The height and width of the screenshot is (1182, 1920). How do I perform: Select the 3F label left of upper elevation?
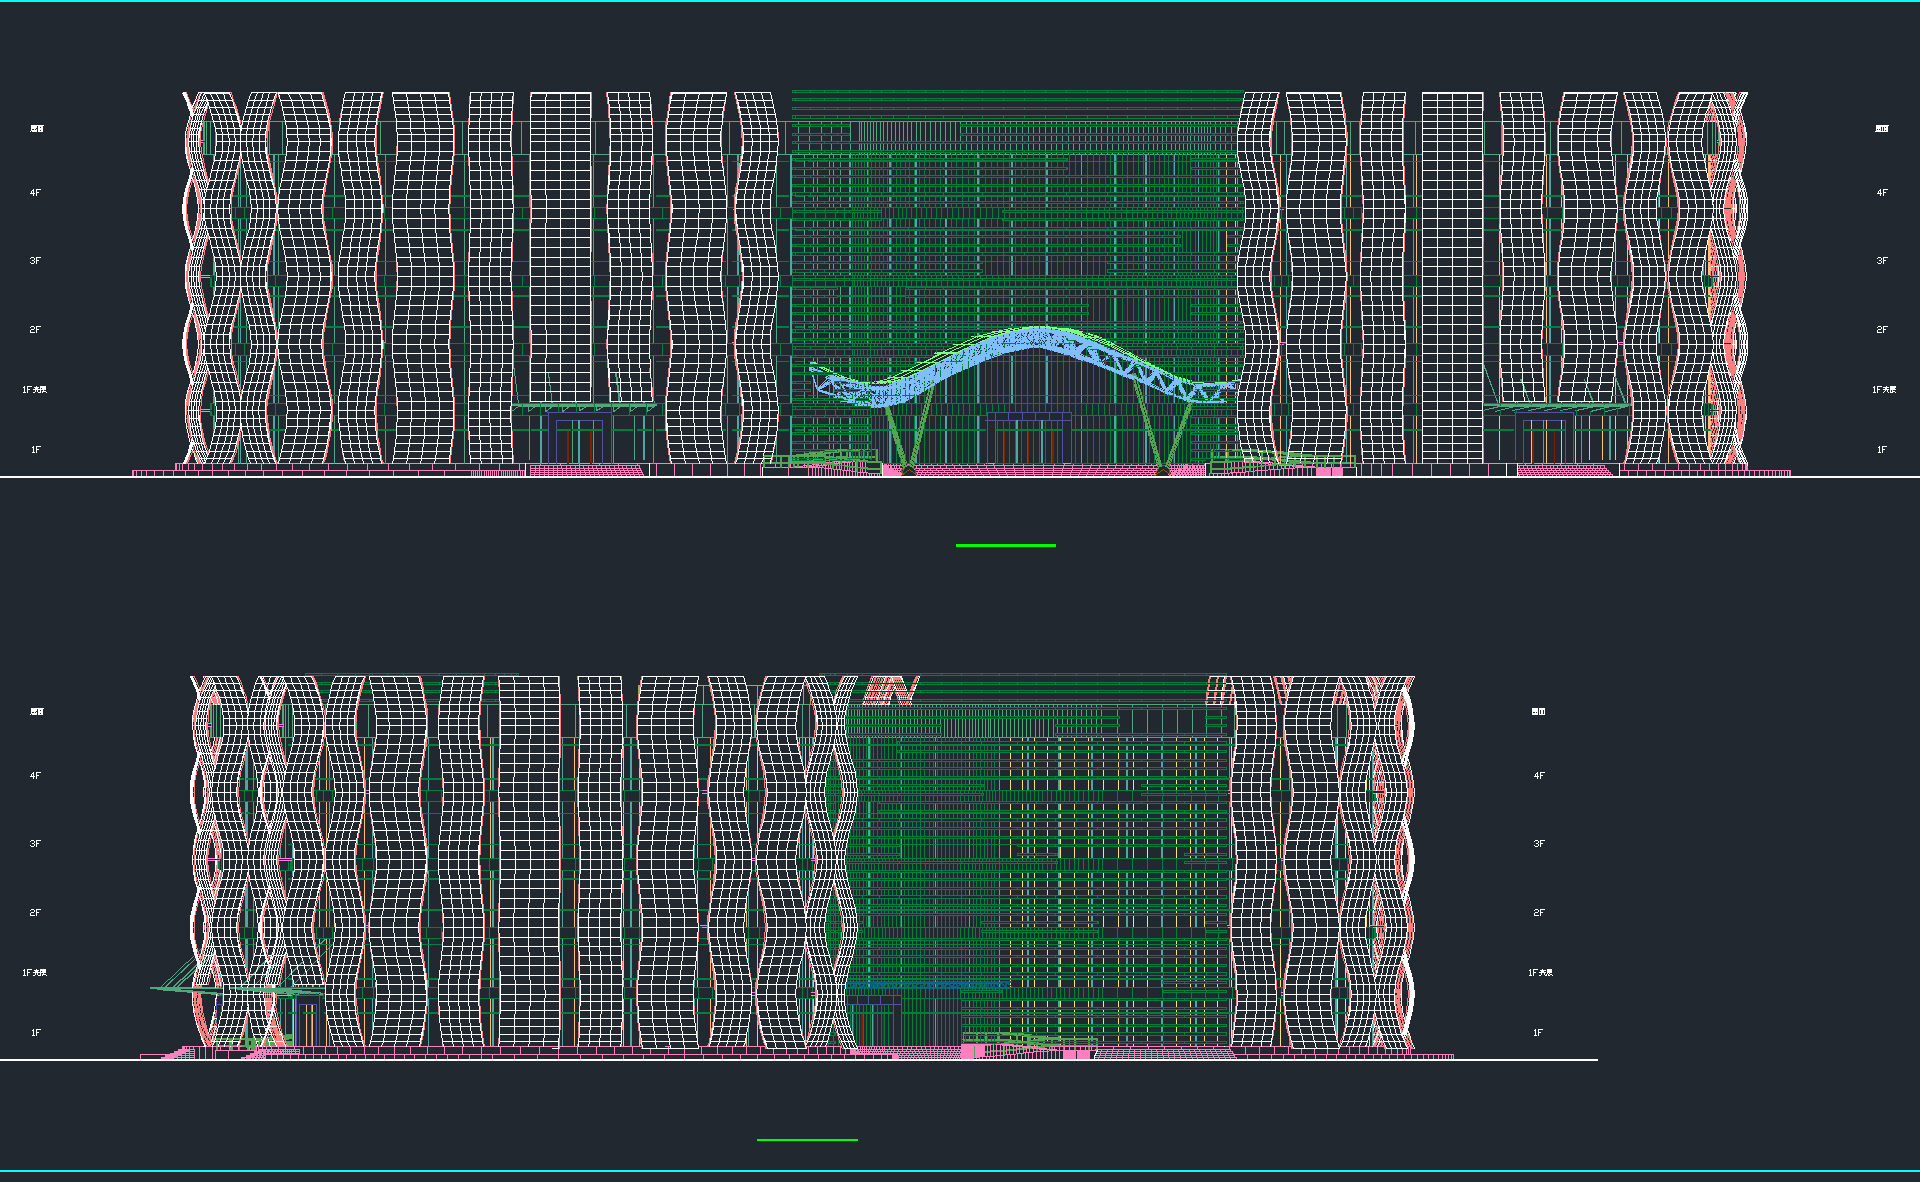[x=35, y=261]
